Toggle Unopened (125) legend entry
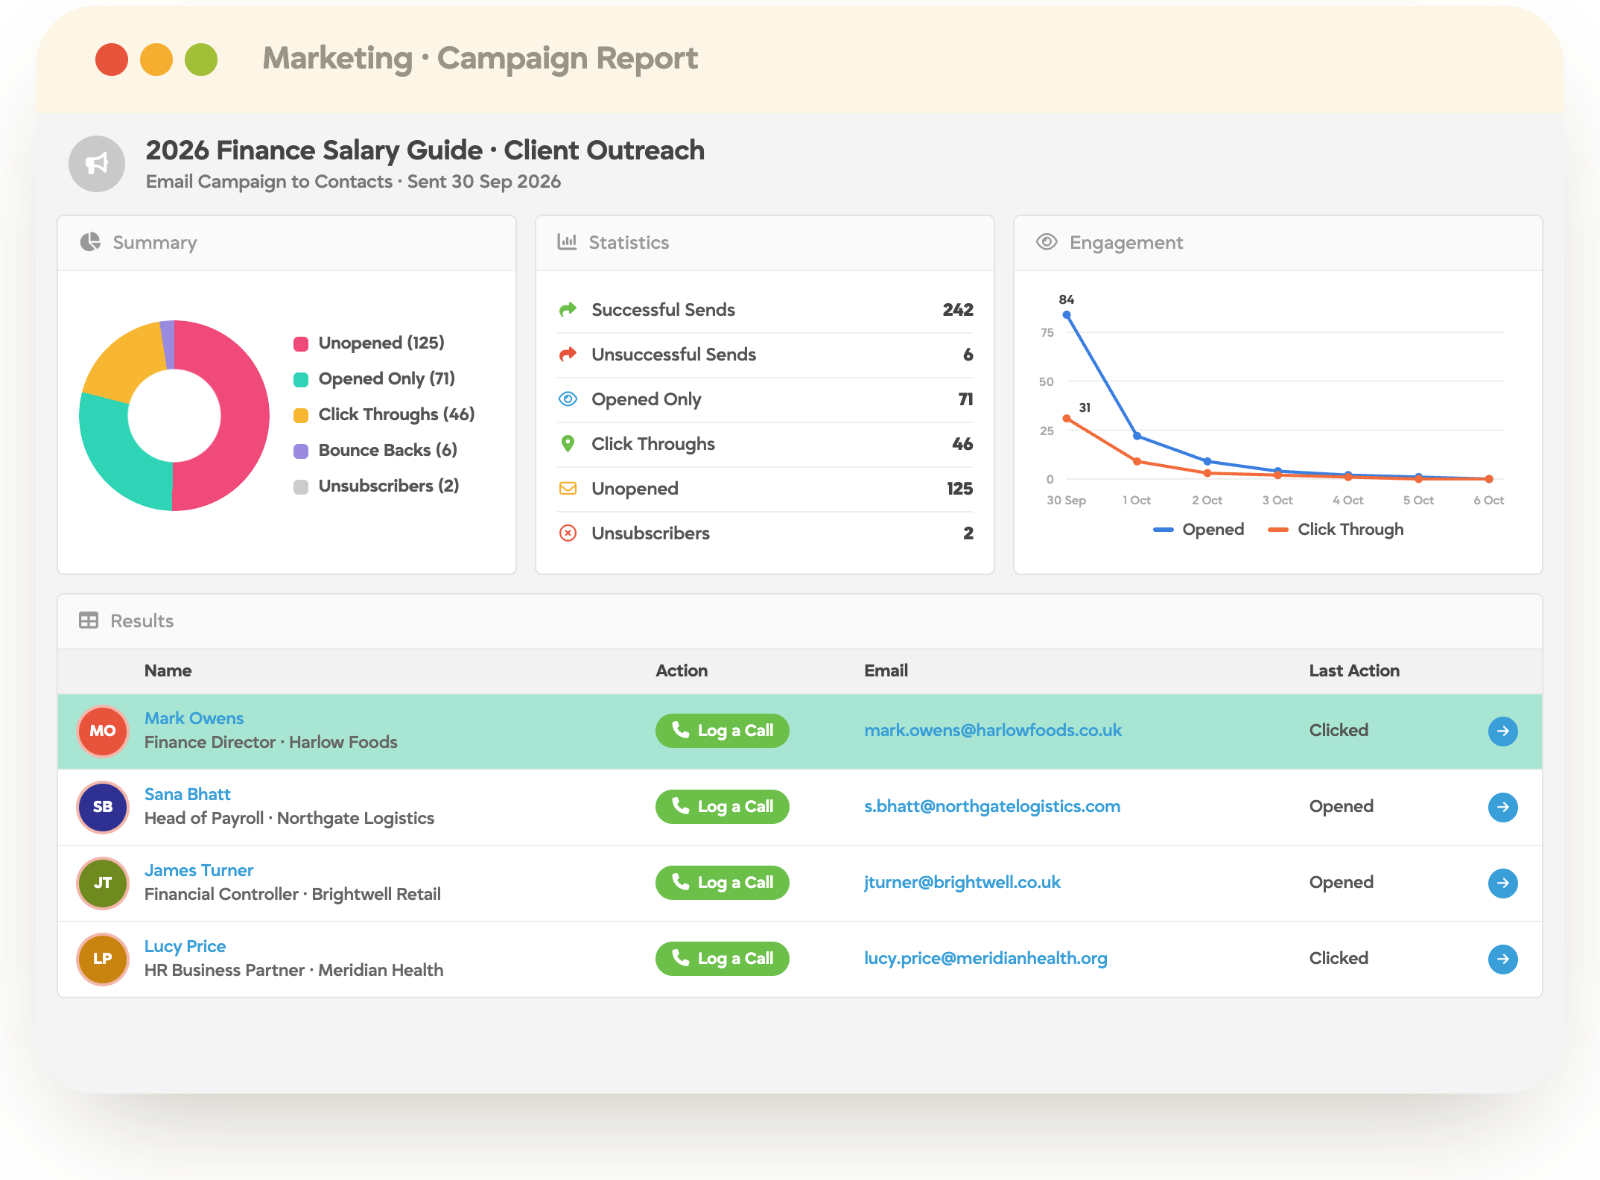The image size is (1600, 1180). [x=369, y=343]
